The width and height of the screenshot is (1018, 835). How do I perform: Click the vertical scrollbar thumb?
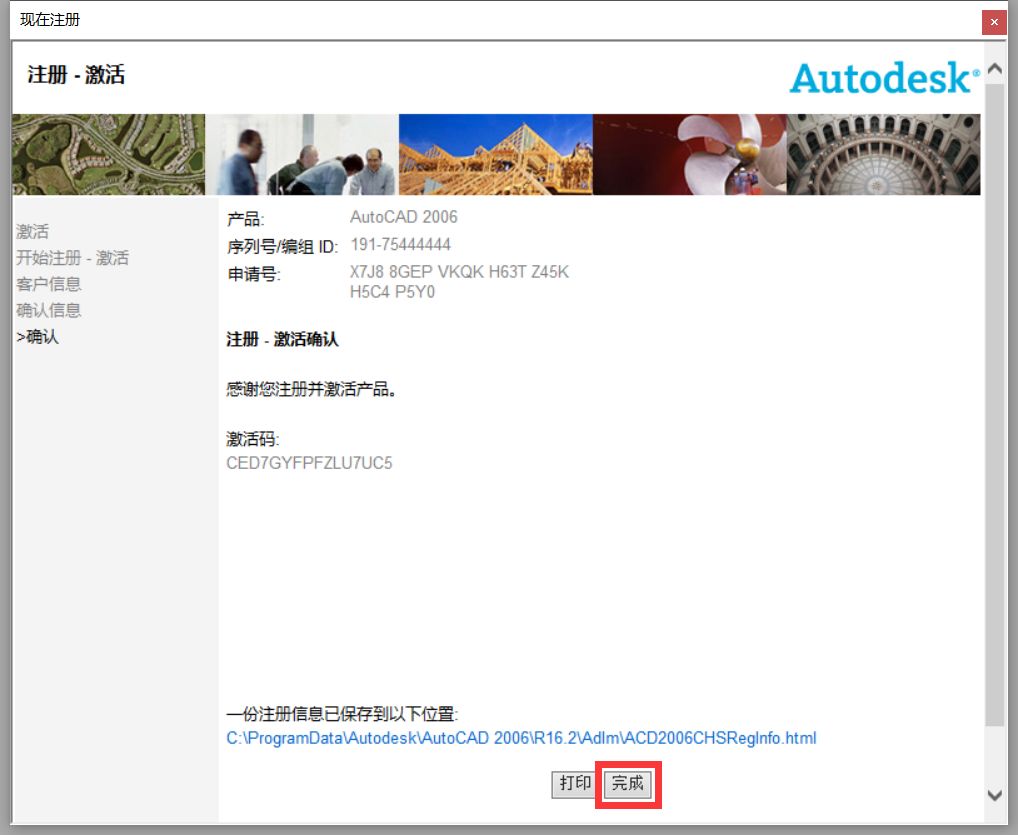[x=994, y=403]
